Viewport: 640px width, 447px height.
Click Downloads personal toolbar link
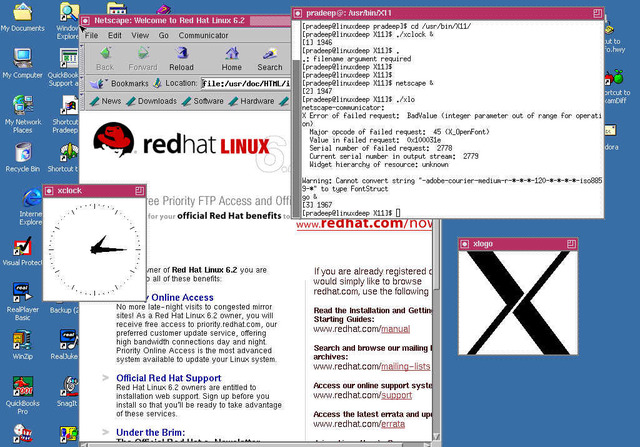[151, 101]
